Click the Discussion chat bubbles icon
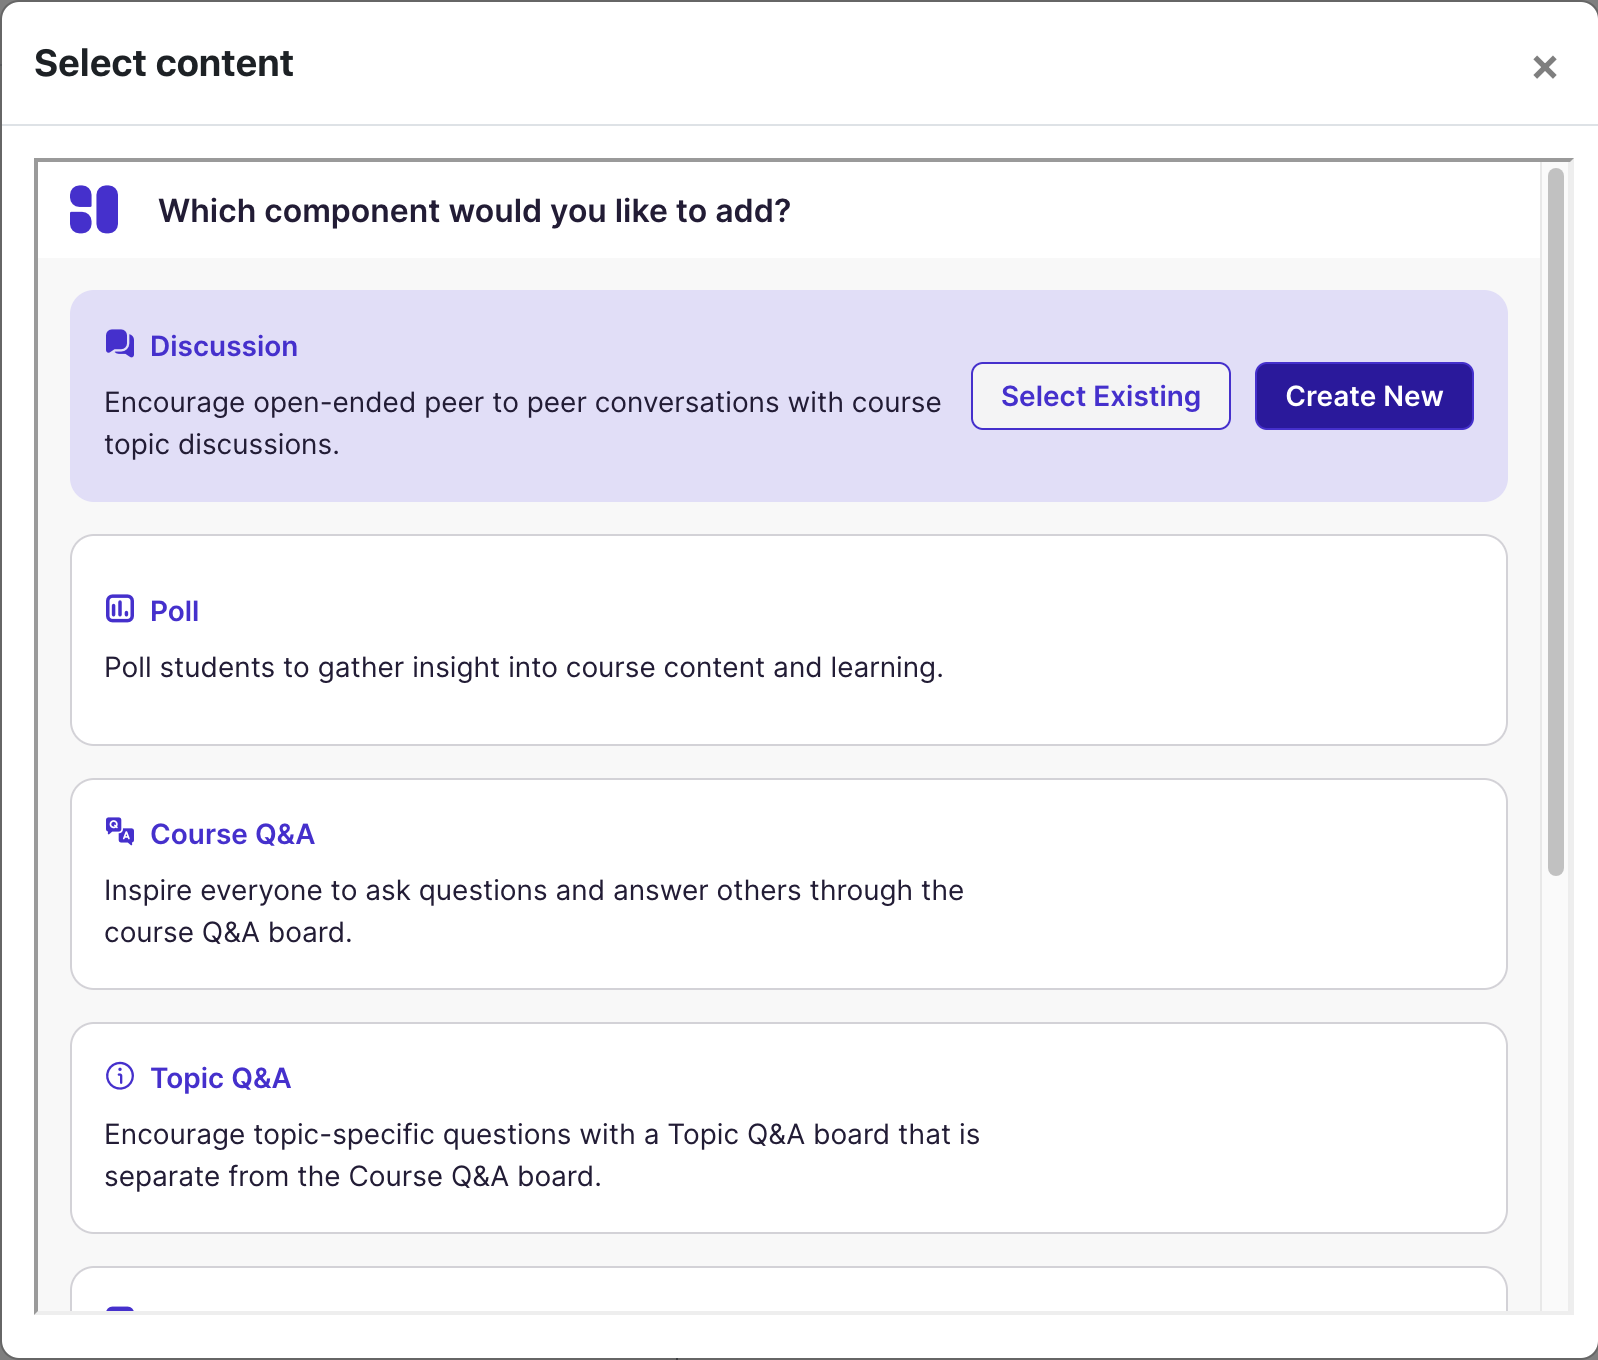Screen dimensions: 1598x1360 [x=120, y=344]
